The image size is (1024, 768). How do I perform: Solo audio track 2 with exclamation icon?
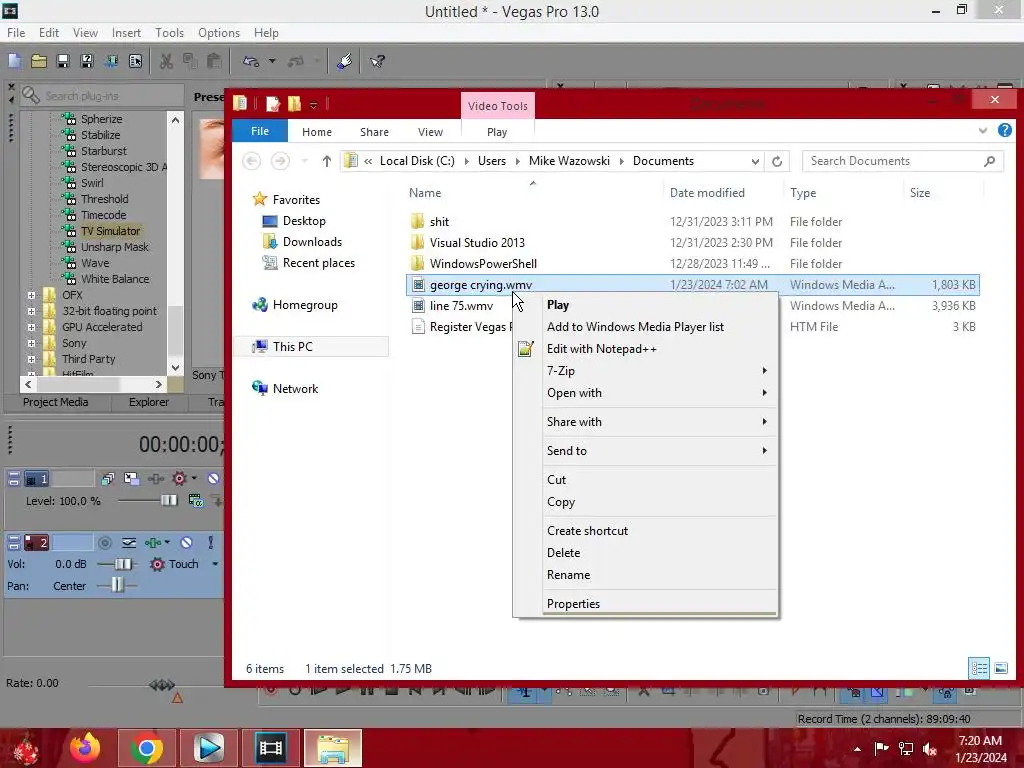(x=210, y=543)
